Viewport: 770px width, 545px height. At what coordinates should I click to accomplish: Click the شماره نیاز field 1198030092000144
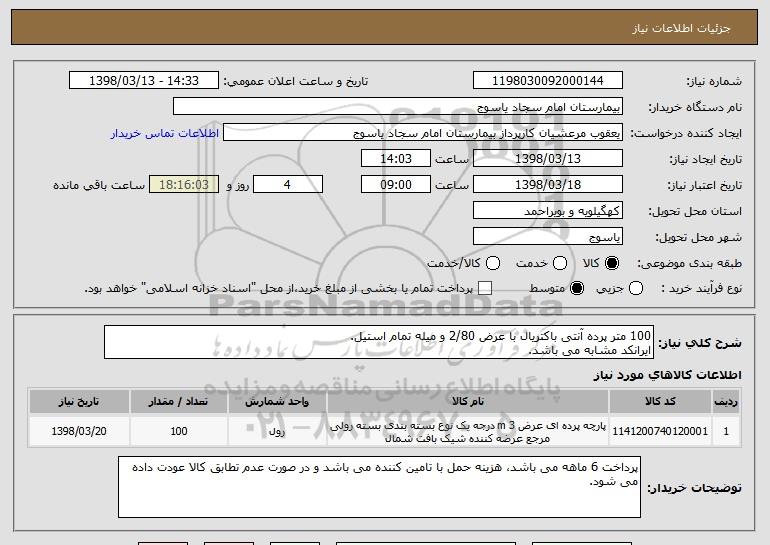548,81
